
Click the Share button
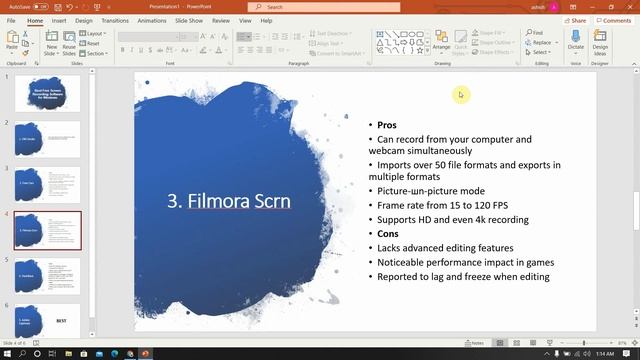pyautogui.click(x=575, y=20)
